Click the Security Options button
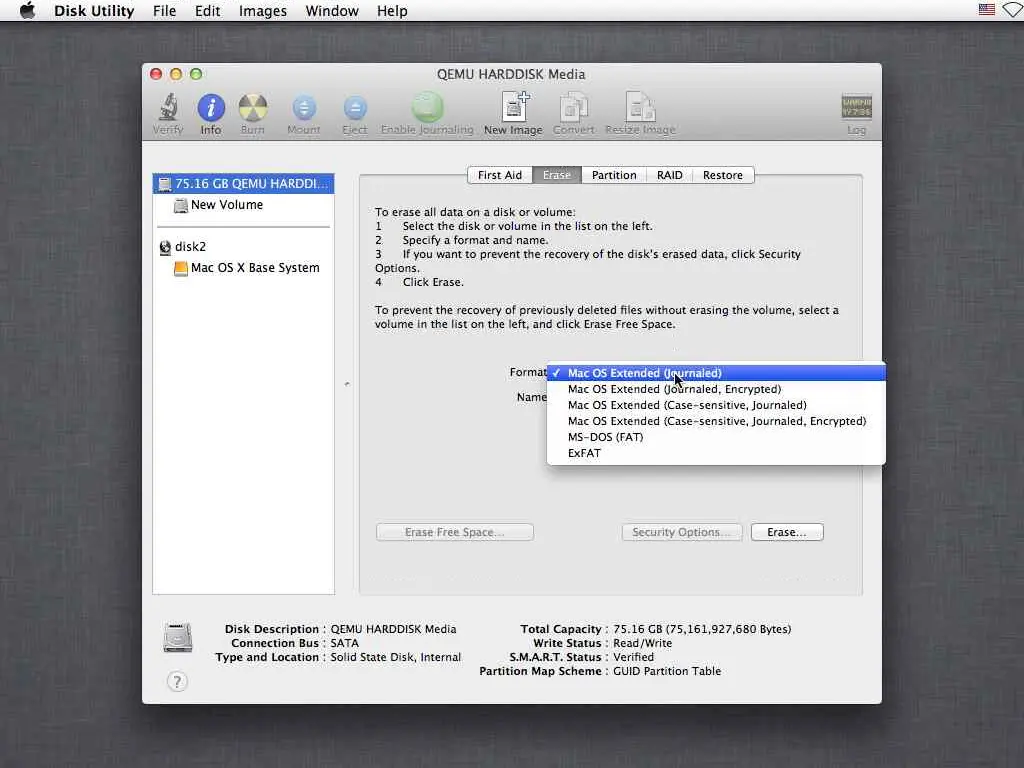Screen dimensions: 1024x768 (x=681, y=532)
